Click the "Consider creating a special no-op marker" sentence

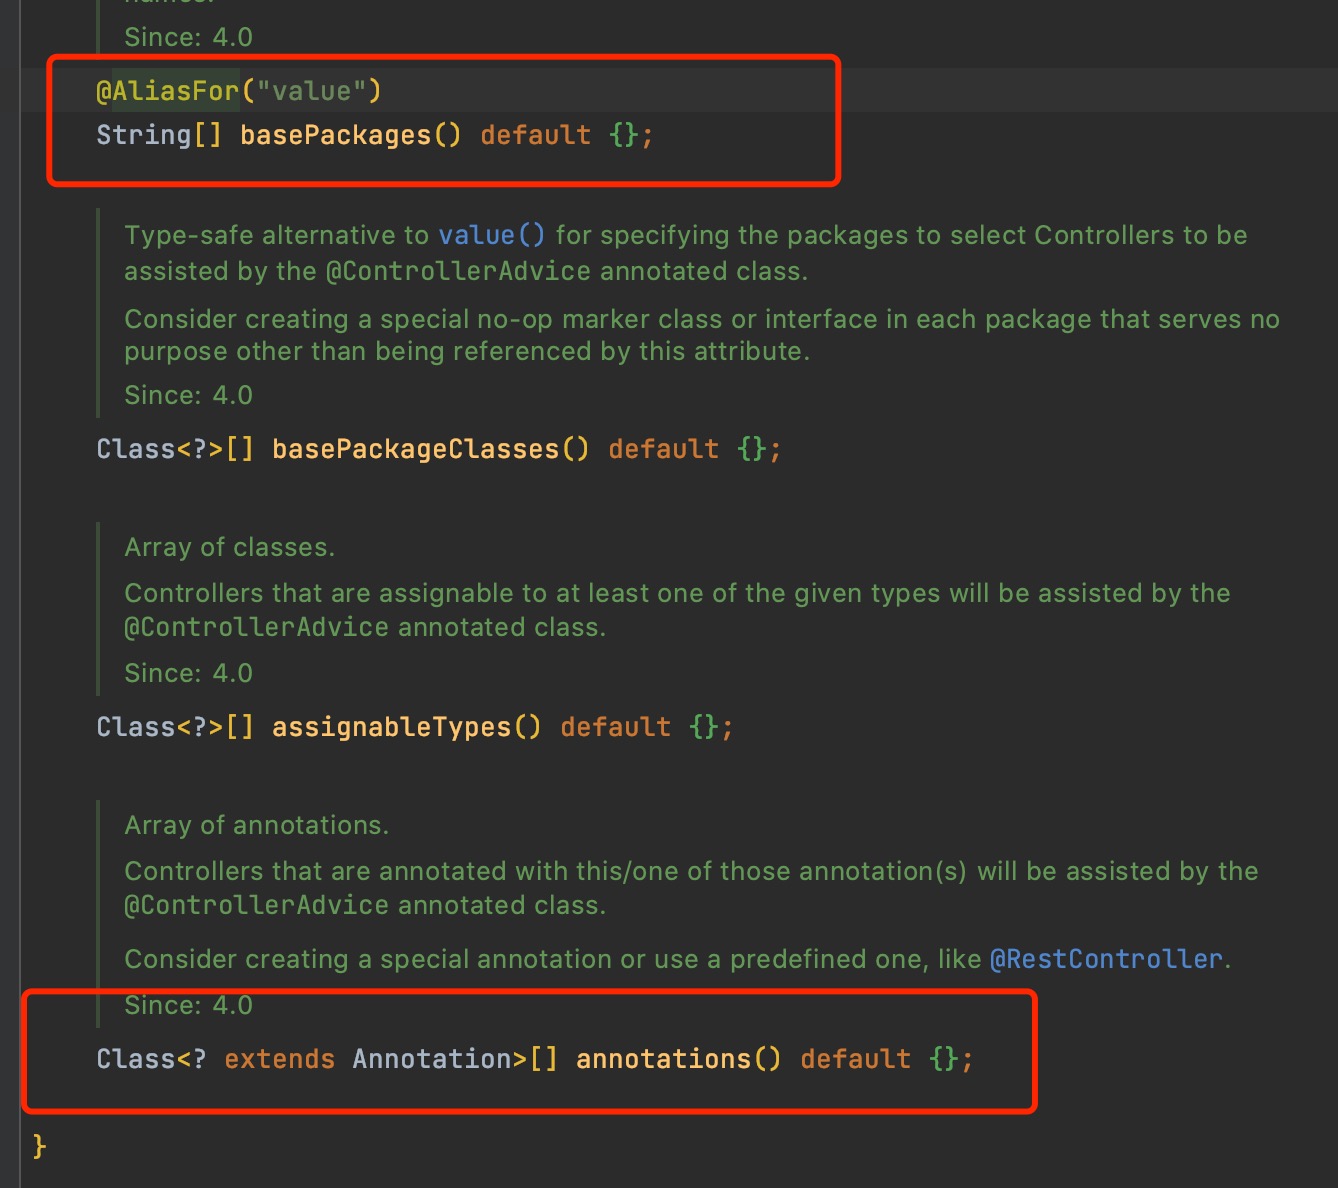pyautogui.click(x=702, y=335)
